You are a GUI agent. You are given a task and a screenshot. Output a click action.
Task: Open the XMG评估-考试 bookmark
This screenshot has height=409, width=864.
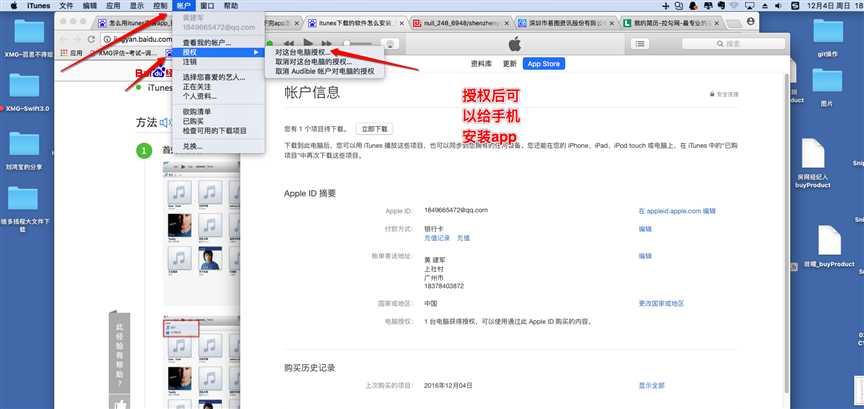tap(125, 53)
